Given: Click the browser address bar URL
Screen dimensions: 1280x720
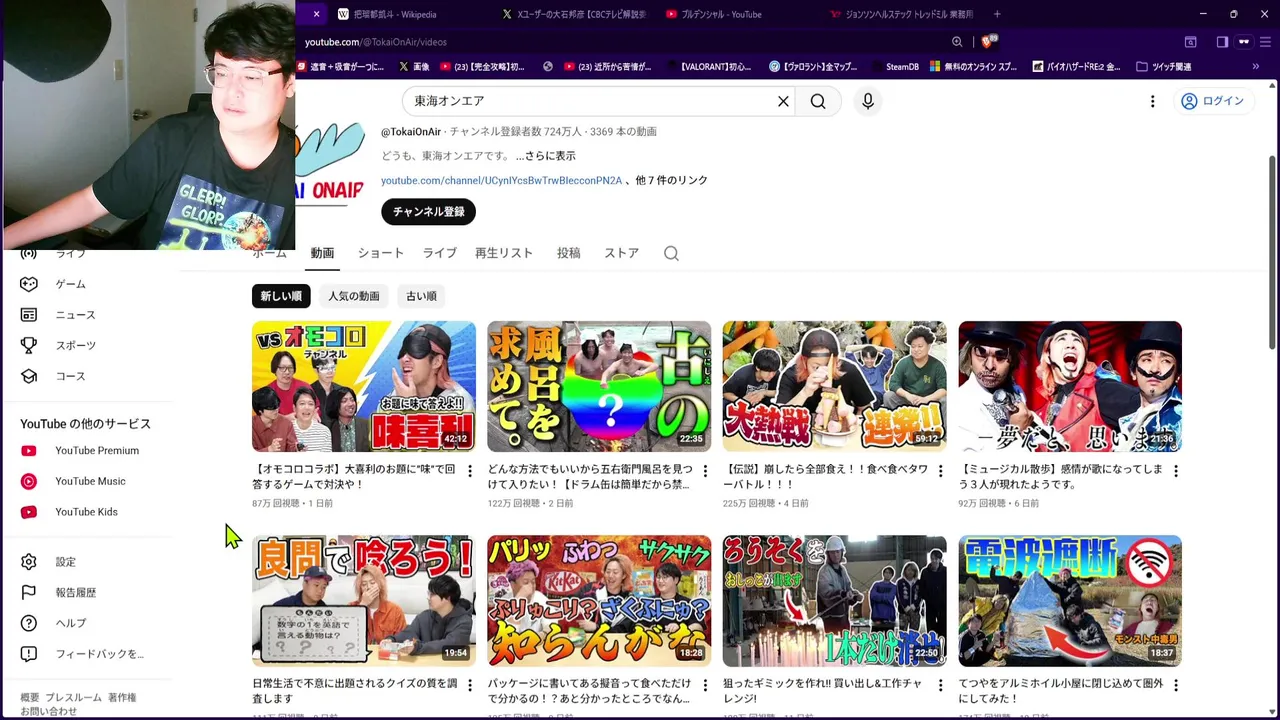Looking at the screenshot, I should pyautogui.click(x=375, y=42).
